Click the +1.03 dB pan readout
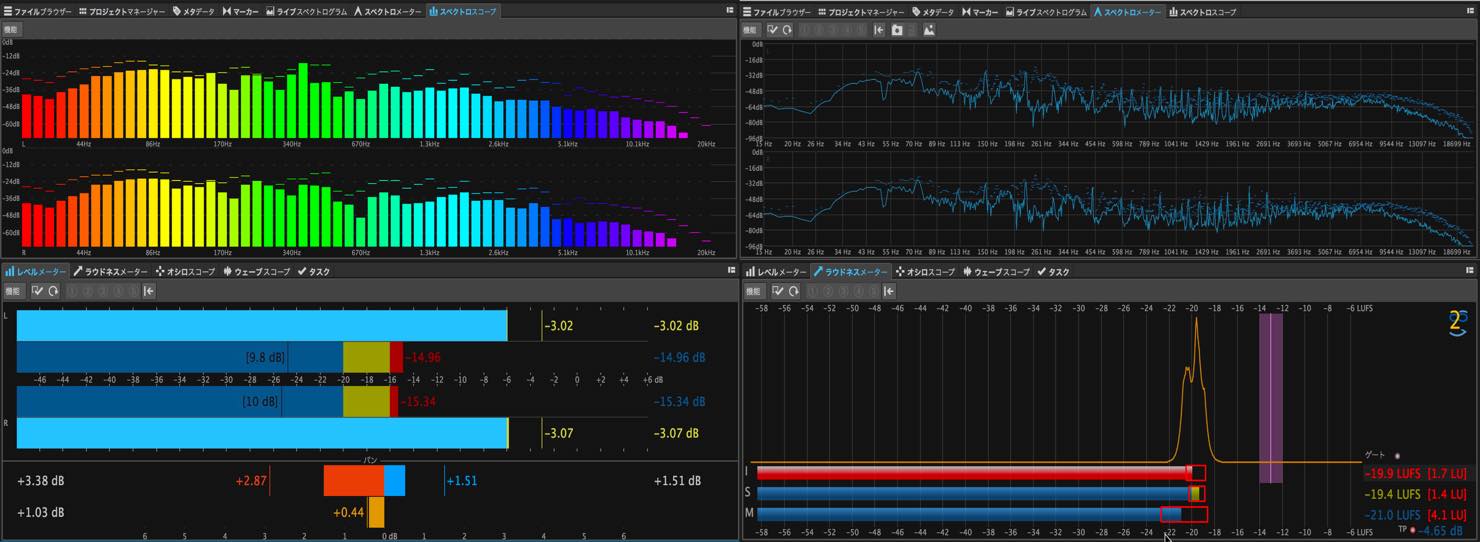 [41, 512]
